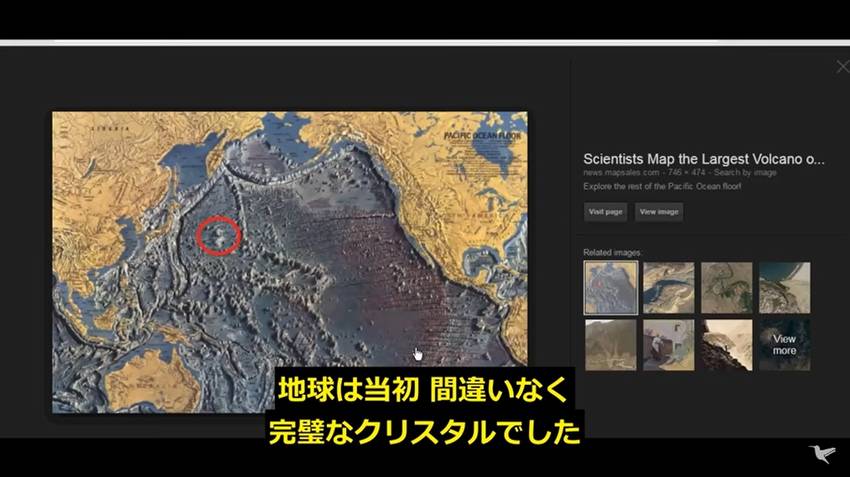Click the 'Related images:' label
Viewport: 850px width, 477px height.
[613, 253]
